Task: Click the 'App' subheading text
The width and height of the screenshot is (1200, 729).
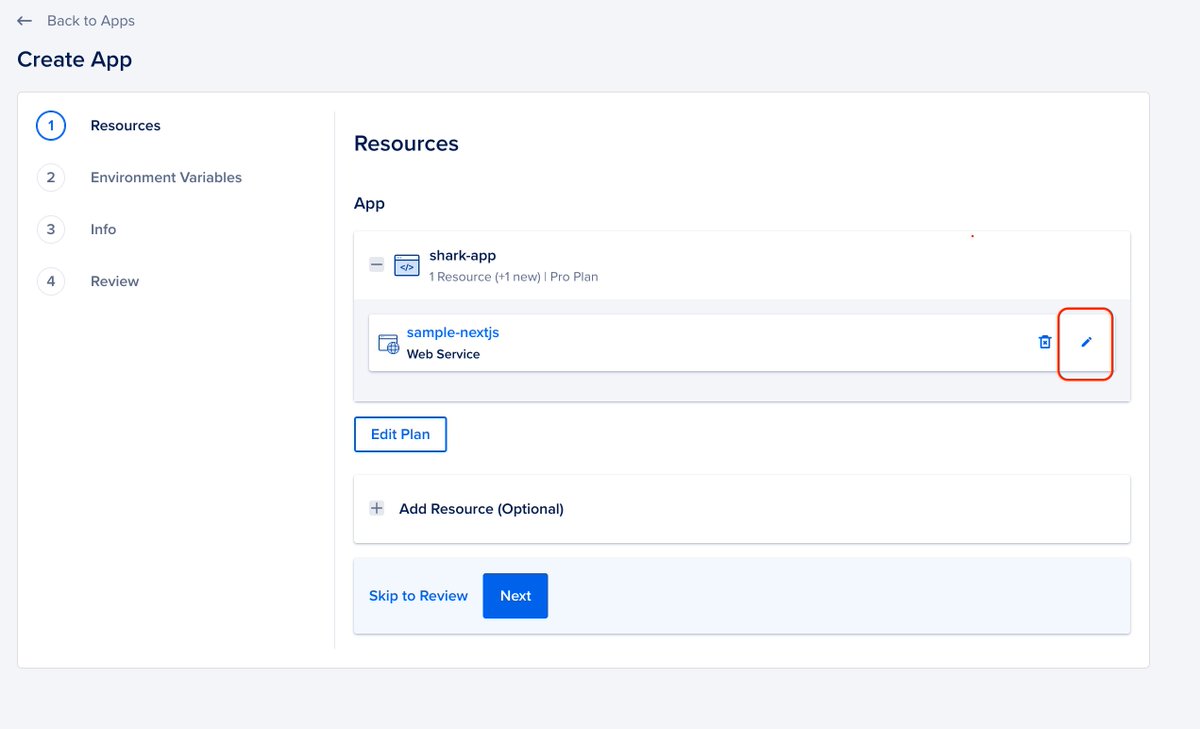Action: pyautogui.click(x=369, y=204)
